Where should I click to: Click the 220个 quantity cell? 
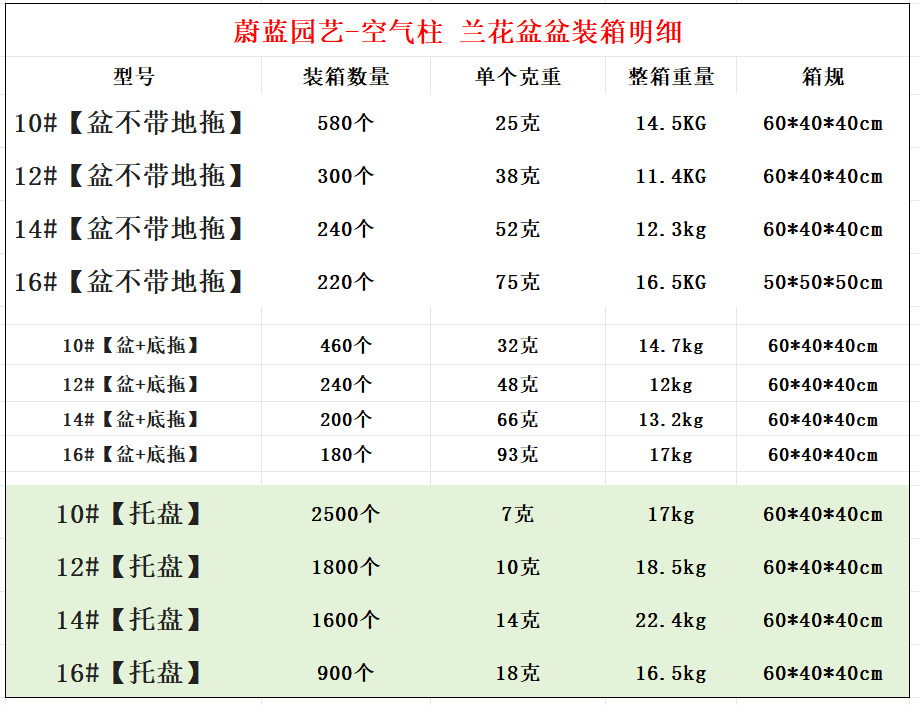click(345, 282)
